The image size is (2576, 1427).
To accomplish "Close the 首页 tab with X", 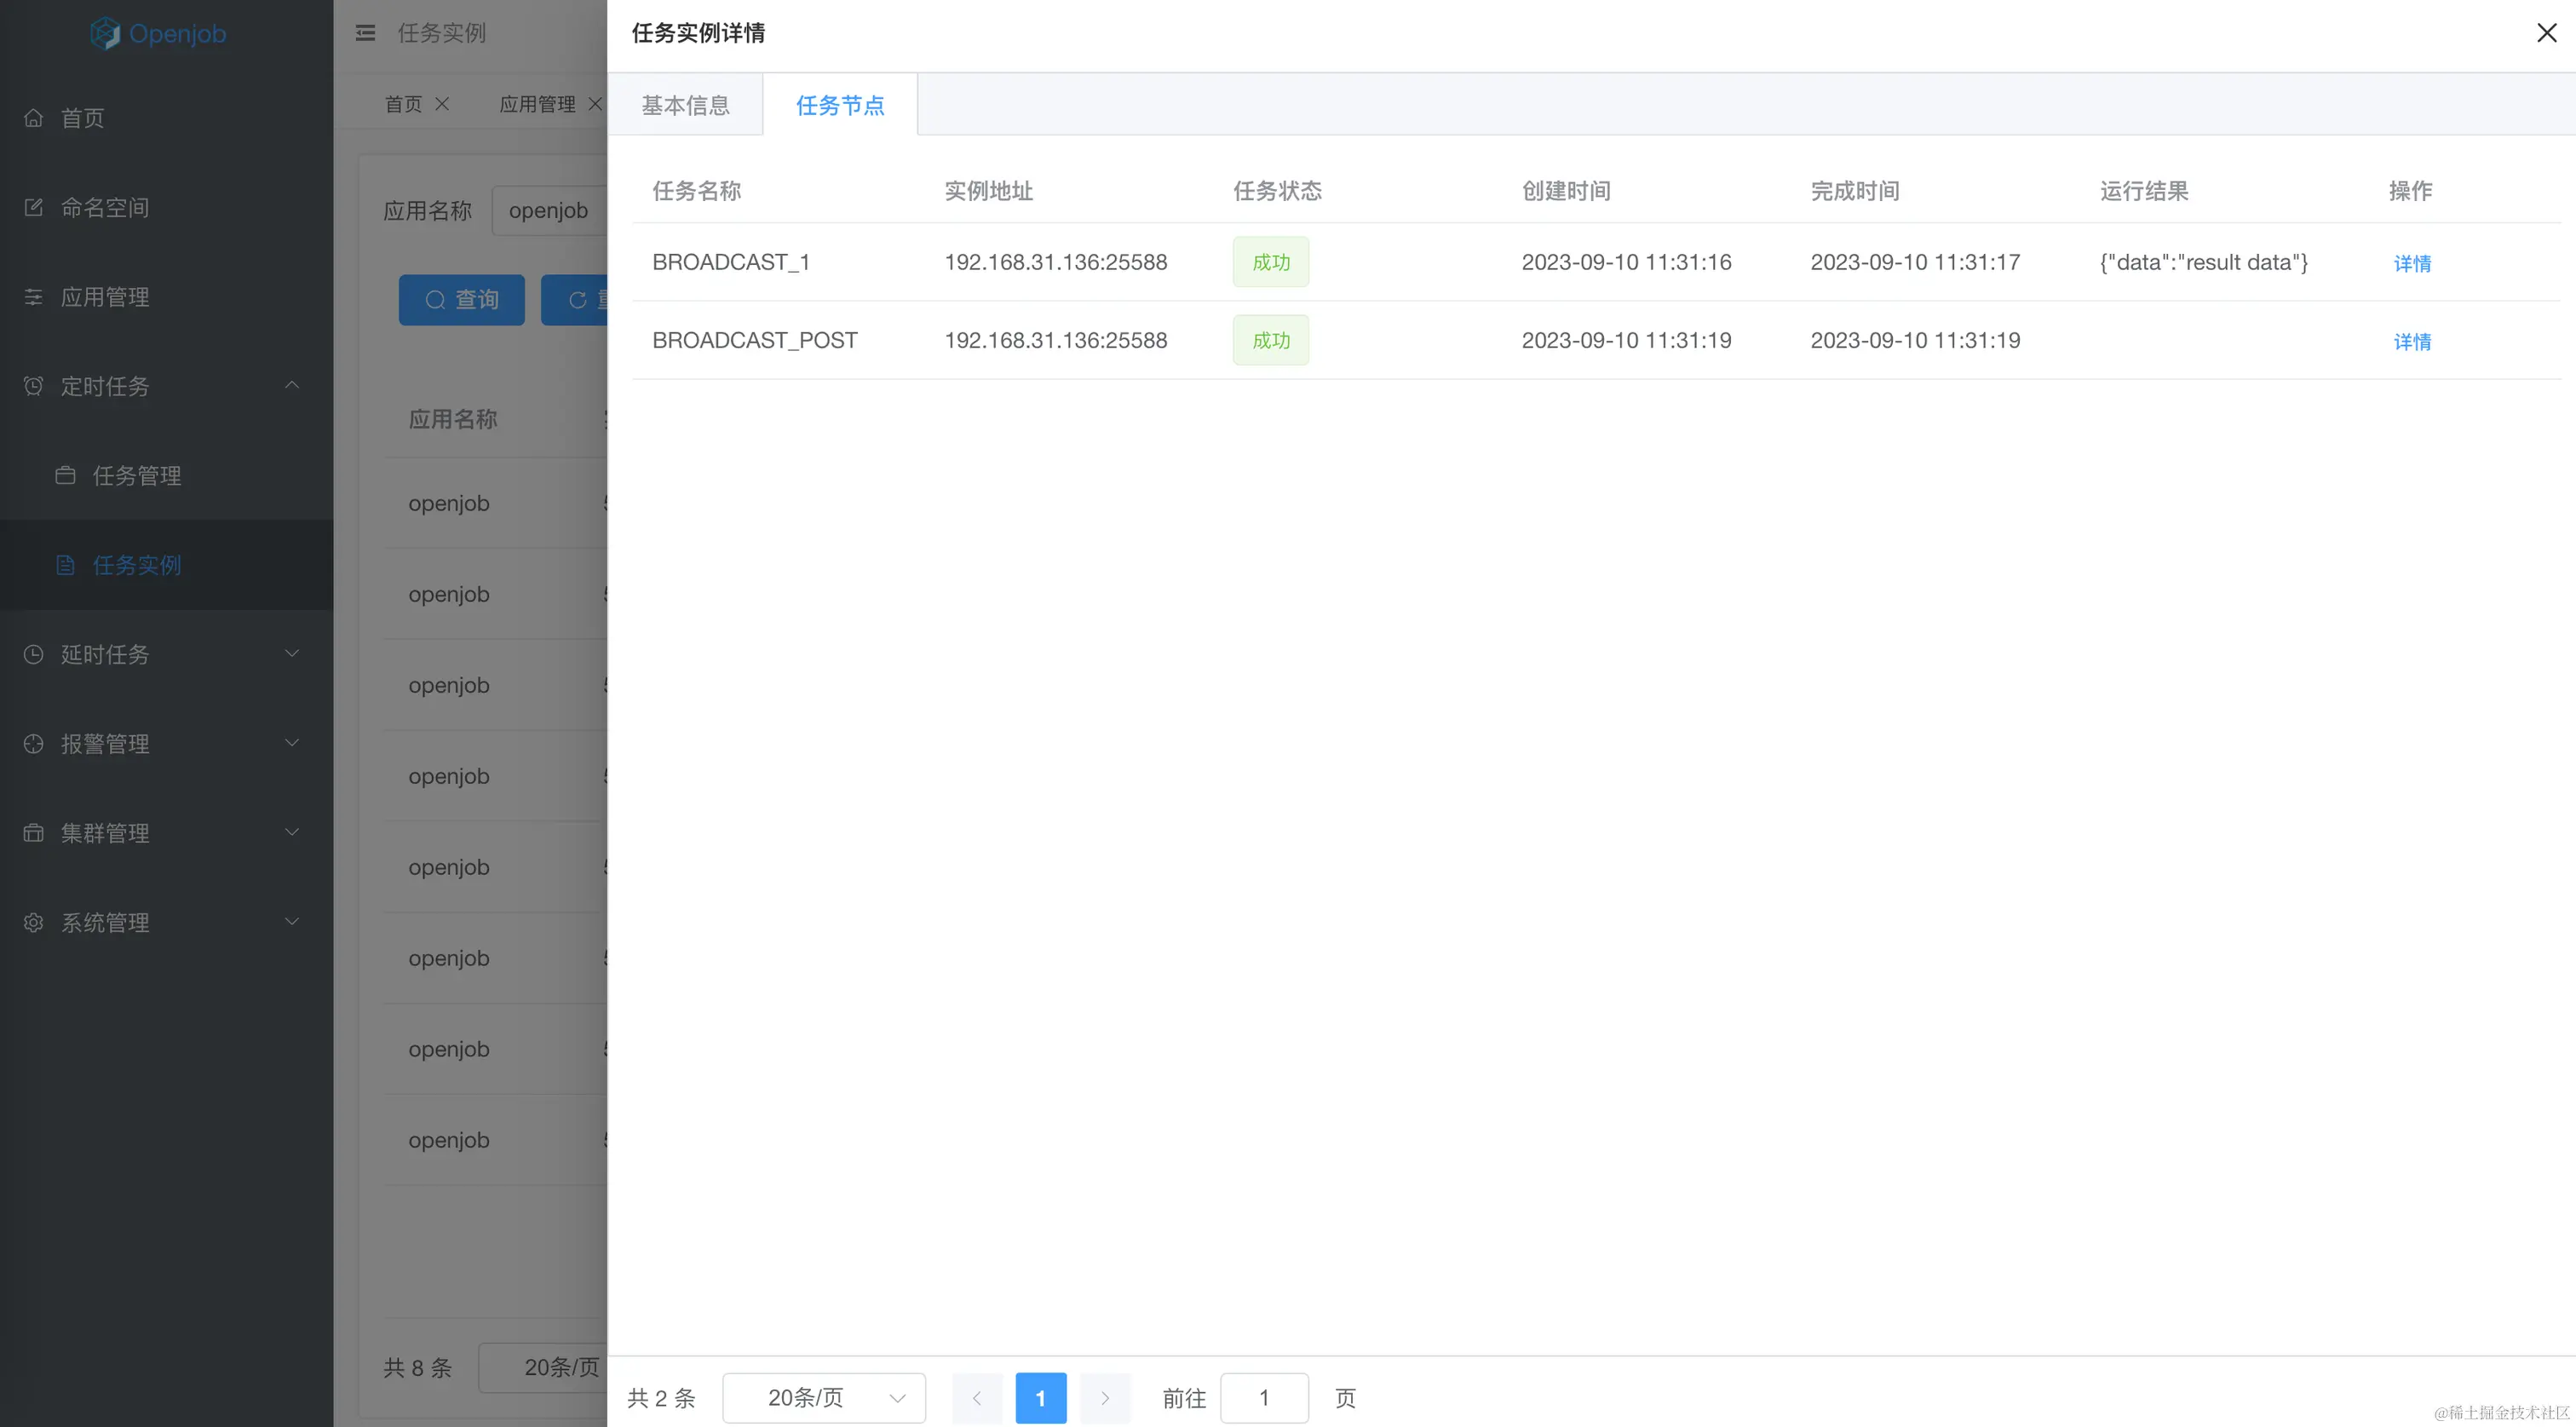I will pos(442,104).
